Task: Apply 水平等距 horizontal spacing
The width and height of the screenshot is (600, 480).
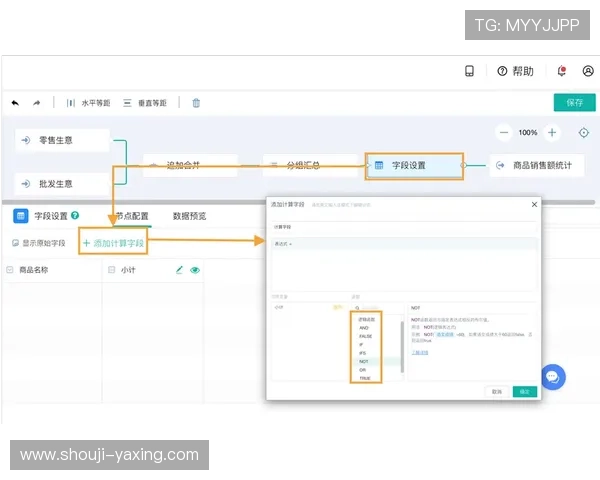Action: point(88,103)
